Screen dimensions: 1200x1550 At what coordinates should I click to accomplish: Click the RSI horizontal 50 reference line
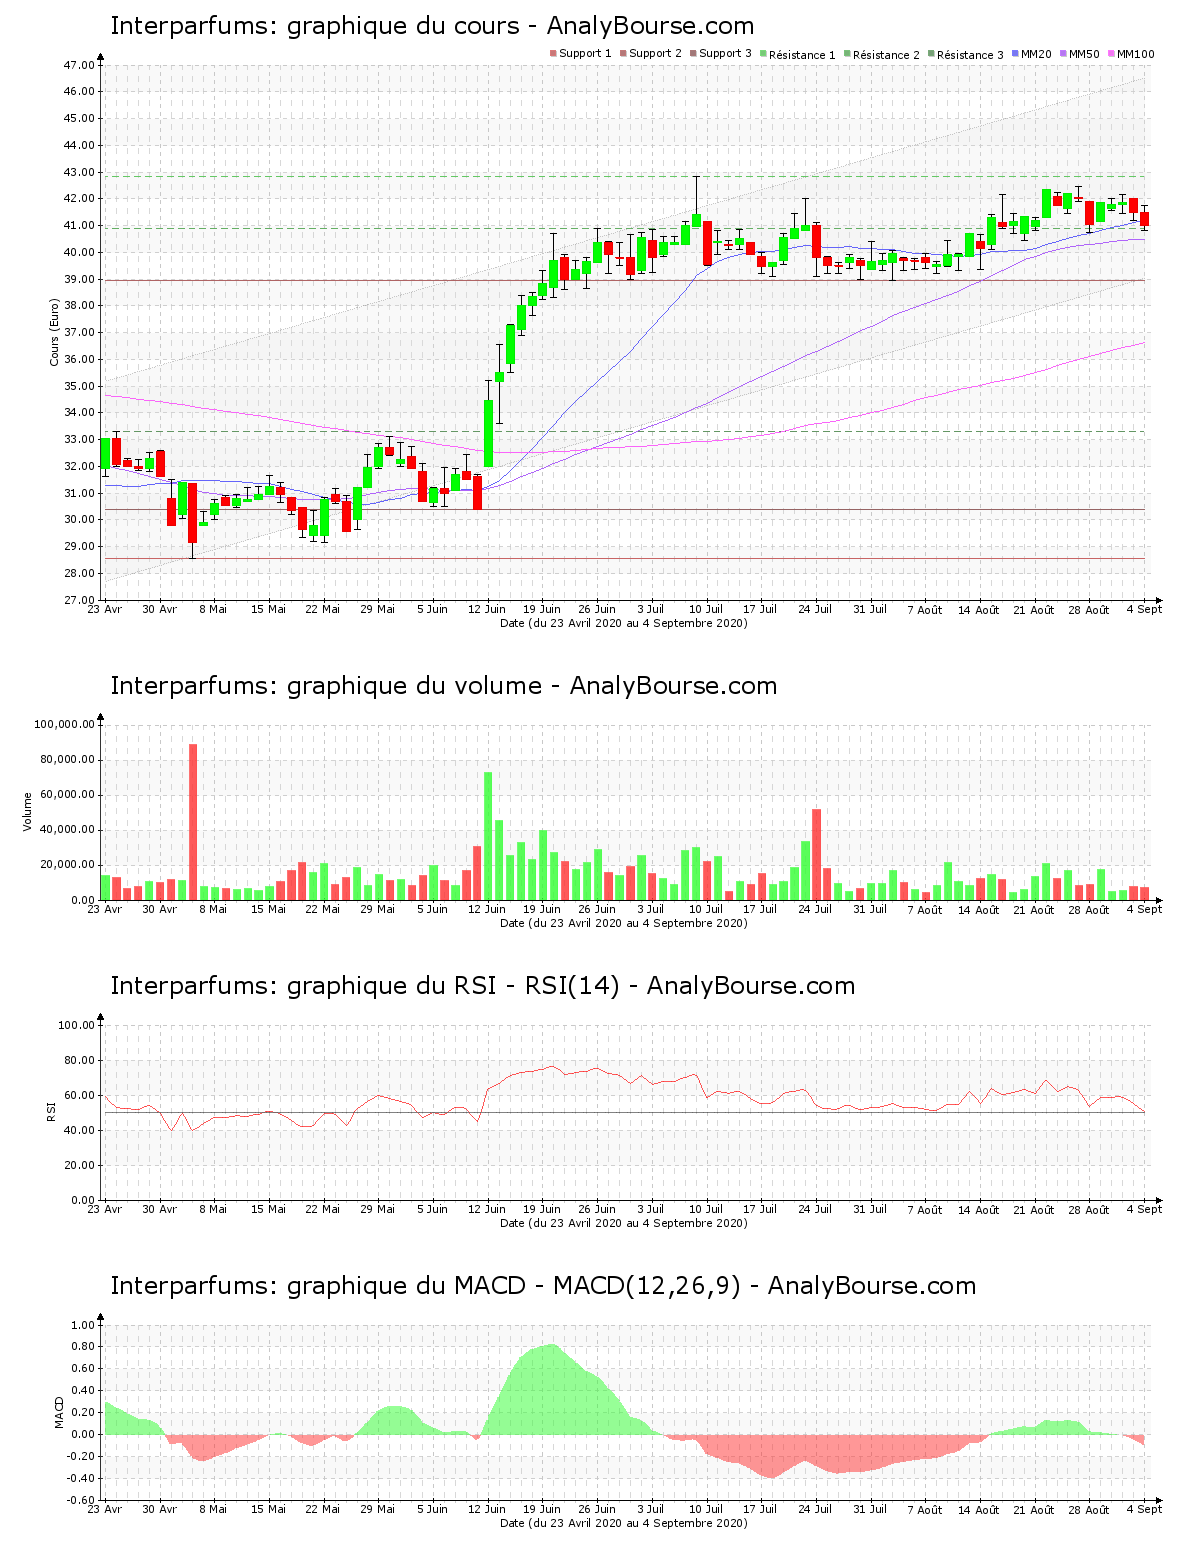(624, 1112)
